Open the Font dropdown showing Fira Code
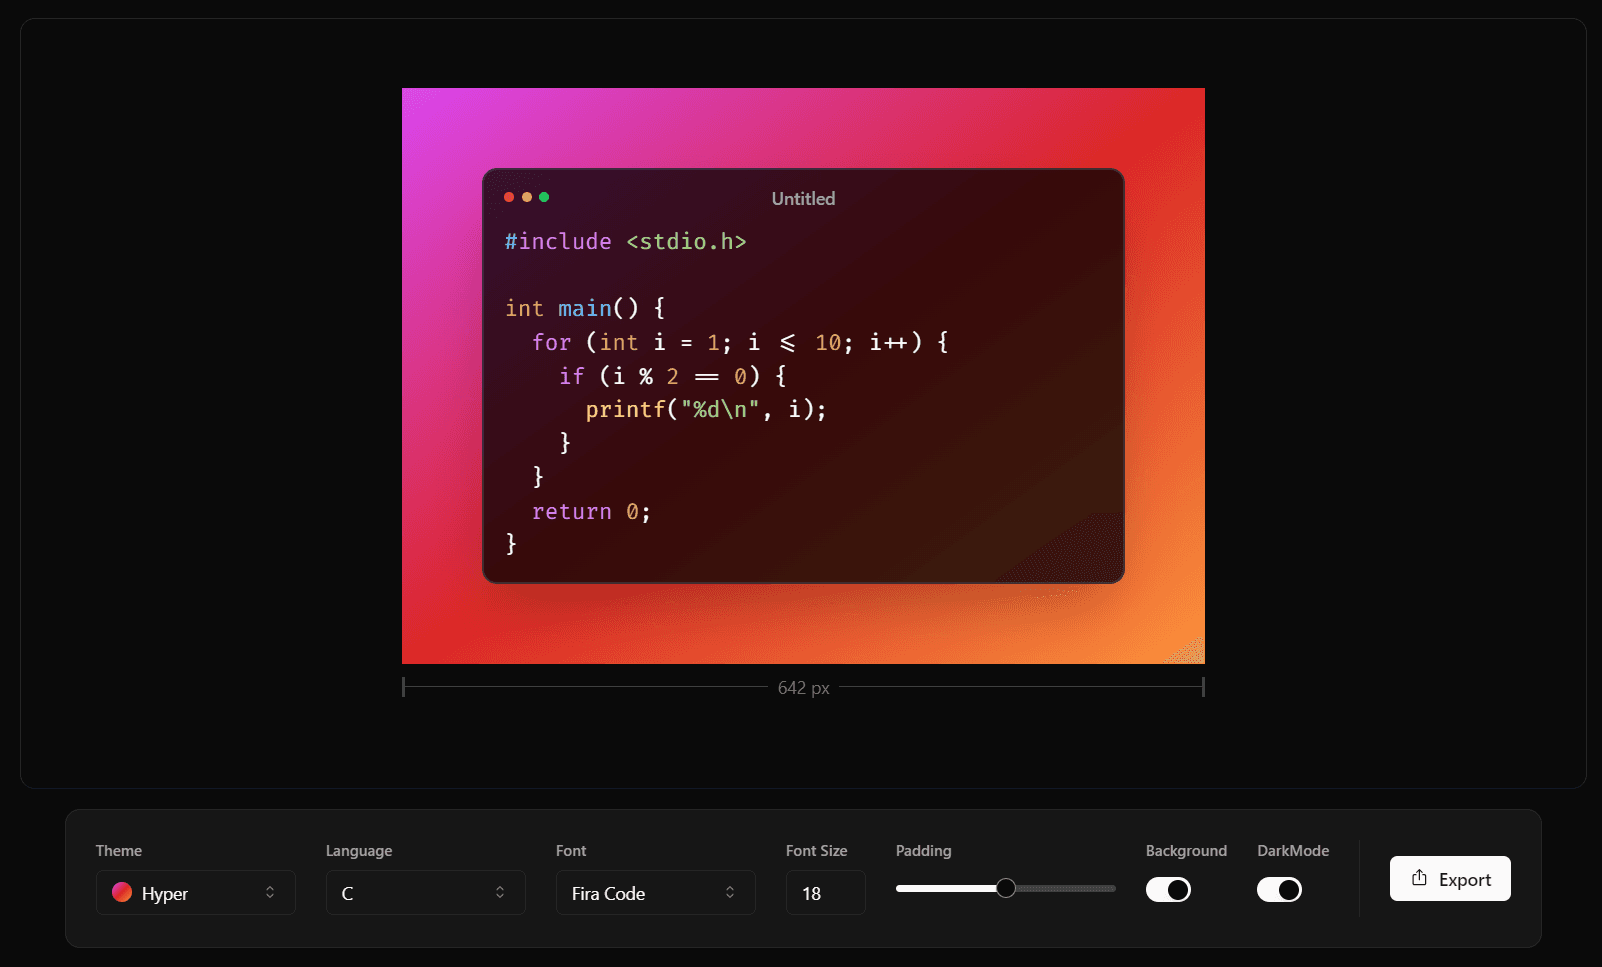 pyautogui.click(x=655, y=892)
